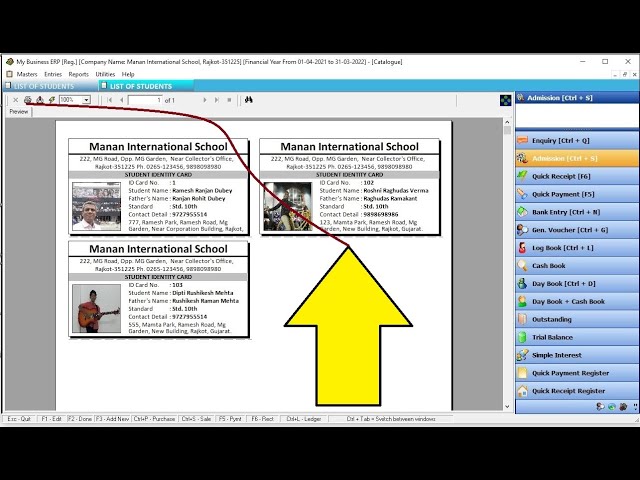Click the stop loading square icon

click(x=229, y=100)
